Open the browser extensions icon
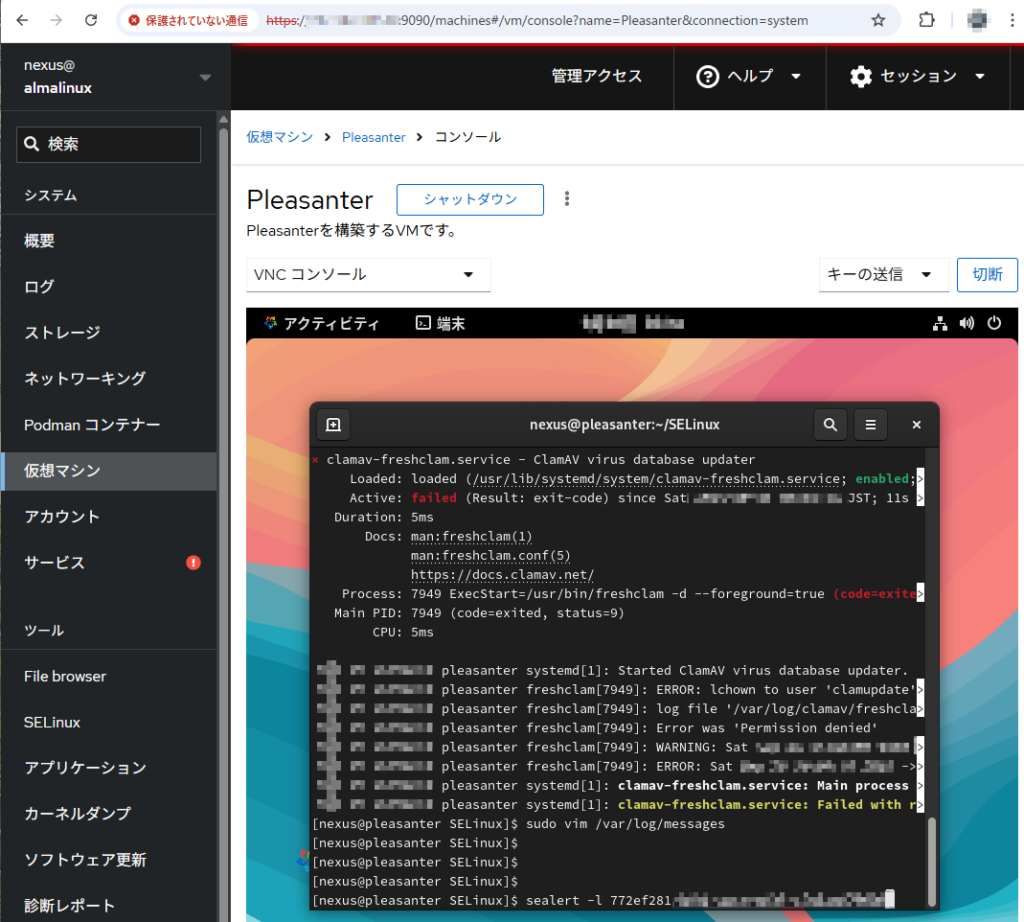The height and width of the screenshot is (922, 1024). (926, 20)
